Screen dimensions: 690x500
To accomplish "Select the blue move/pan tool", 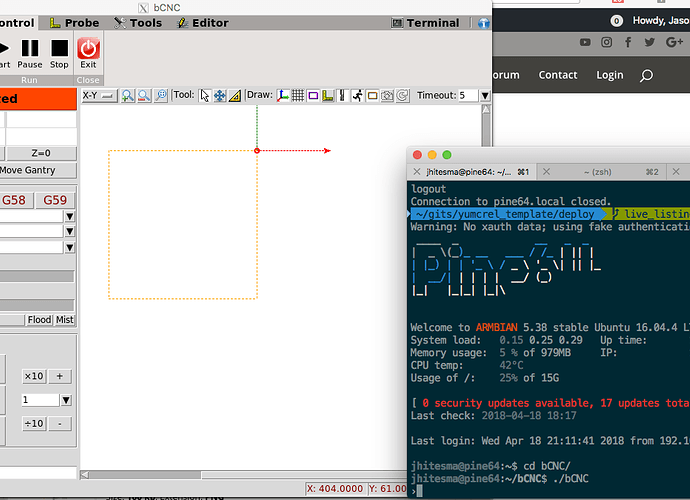I will 220,96.
